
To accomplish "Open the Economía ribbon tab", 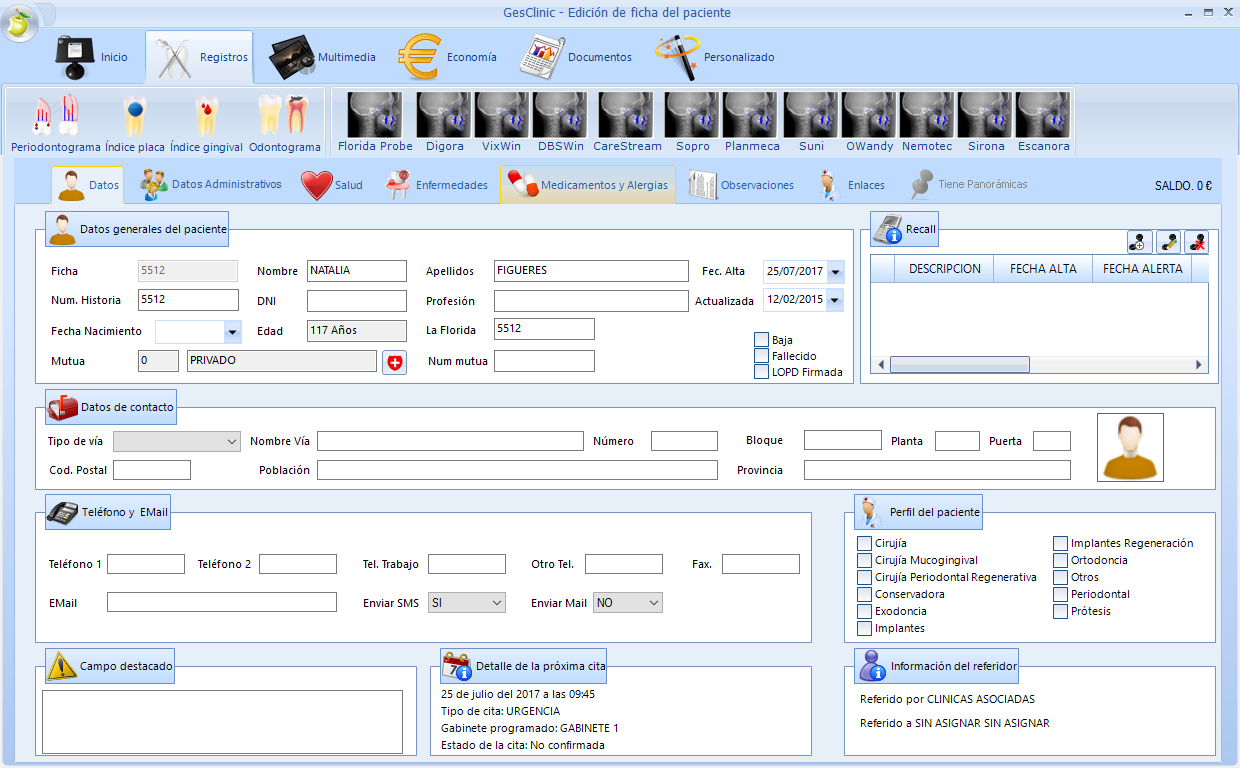I will click(x=448, y=57).
